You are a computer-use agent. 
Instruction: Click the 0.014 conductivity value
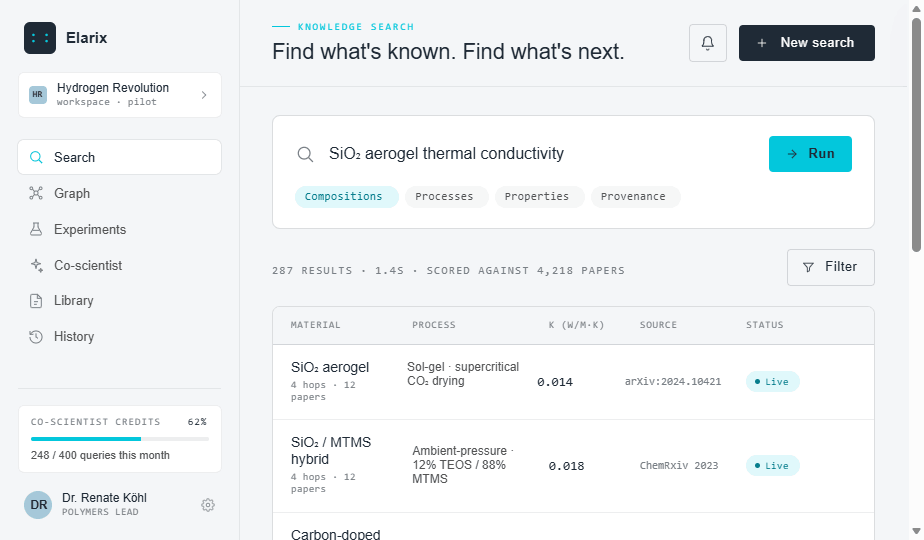coord(555,382)
